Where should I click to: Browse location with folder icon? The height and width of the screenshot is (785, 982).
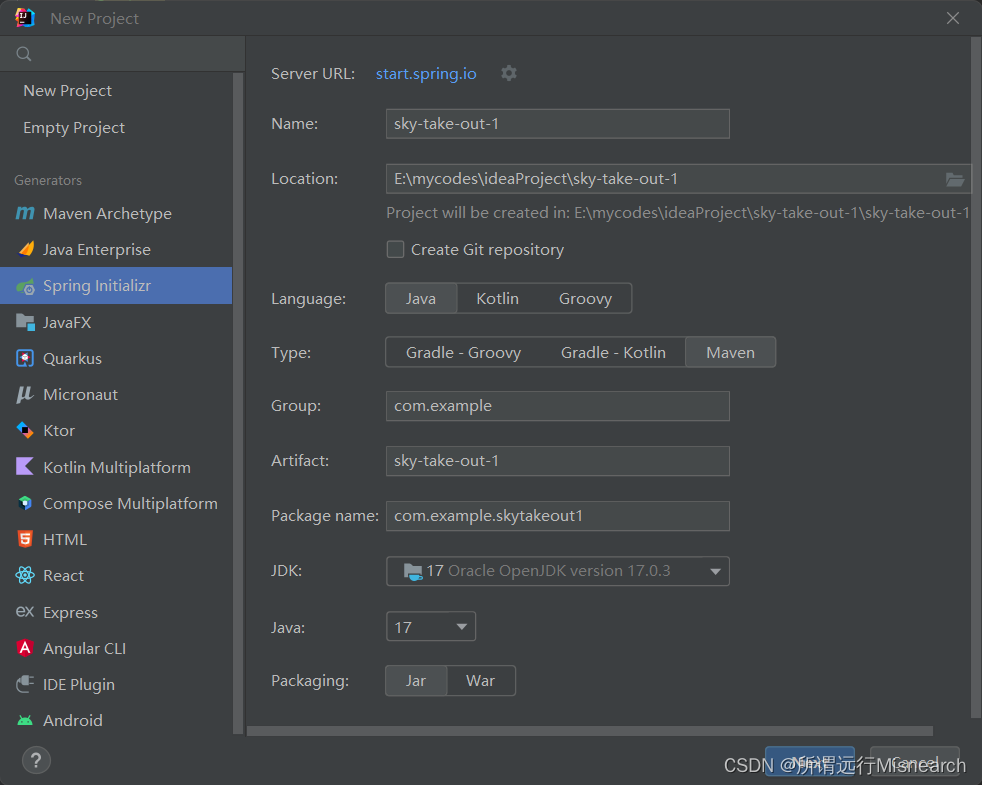(x=954, y=180)
